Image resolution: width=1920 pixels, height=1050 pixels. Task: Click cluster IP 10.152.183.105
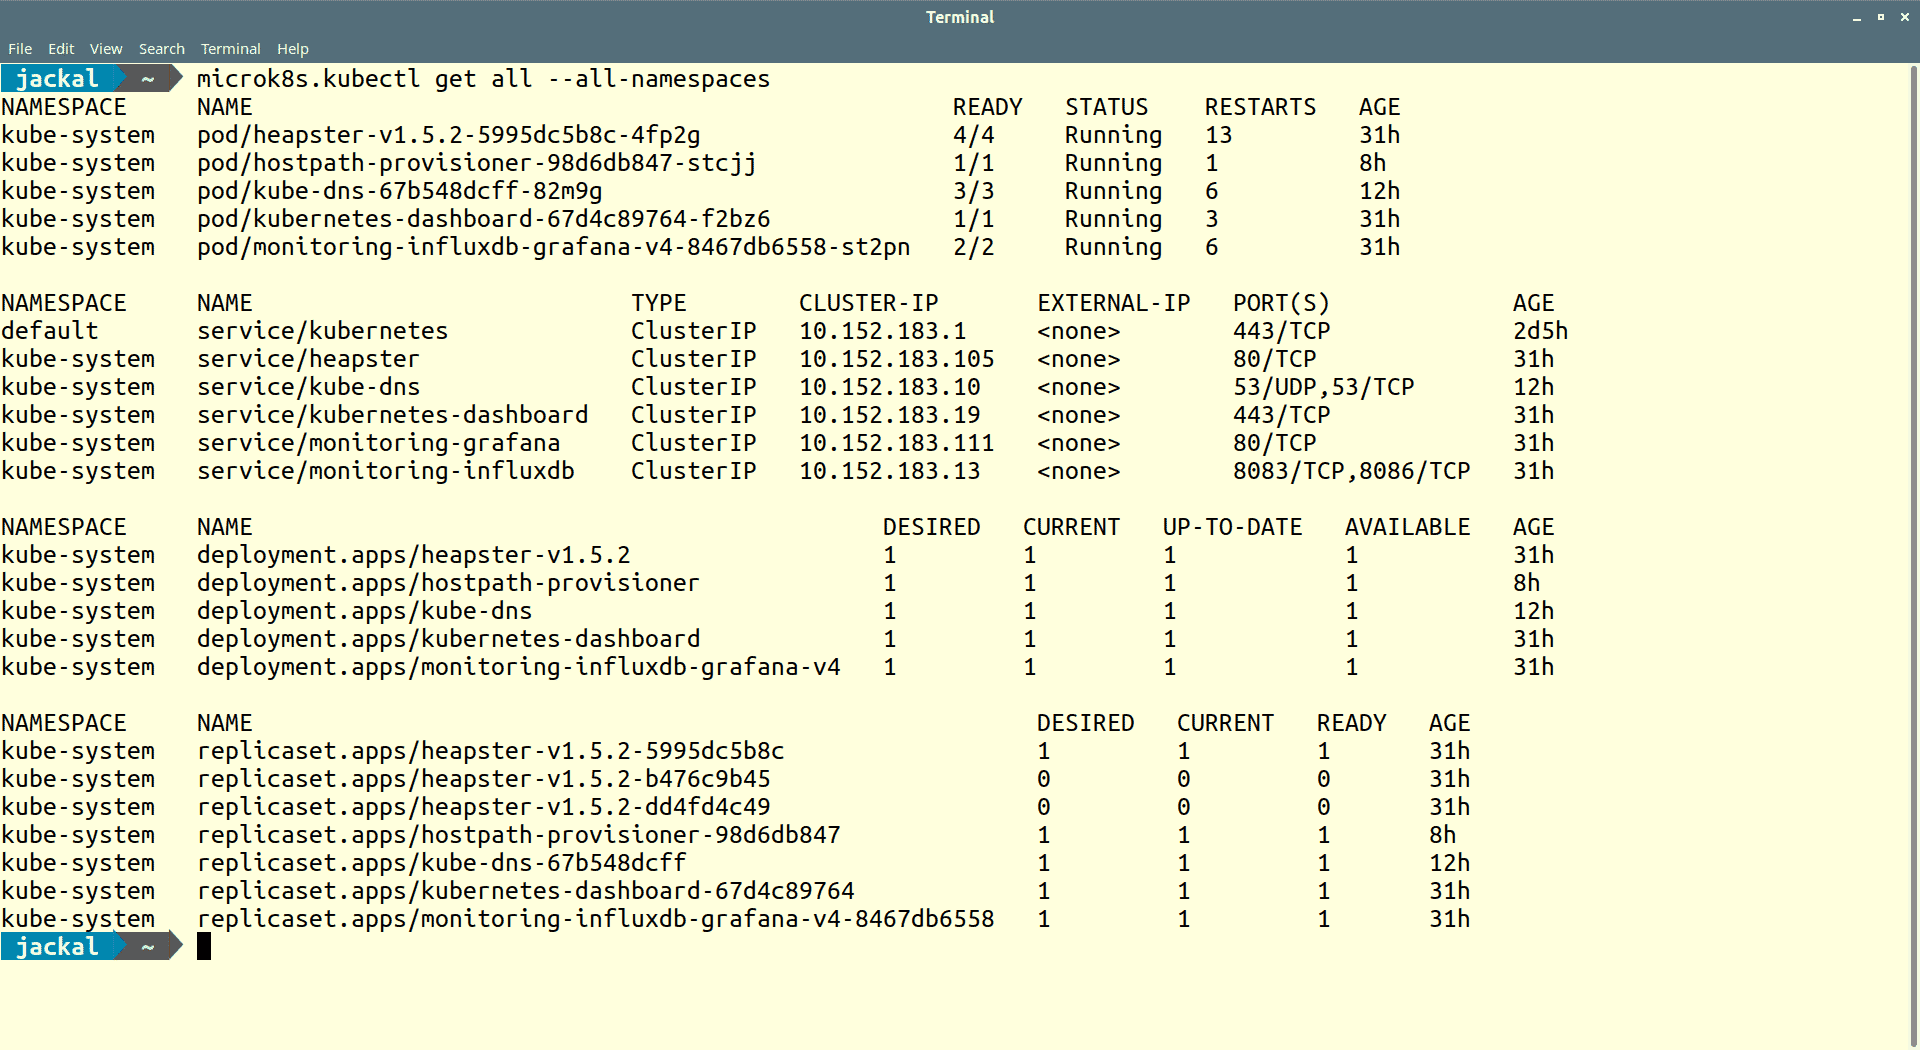coord(896,359)
